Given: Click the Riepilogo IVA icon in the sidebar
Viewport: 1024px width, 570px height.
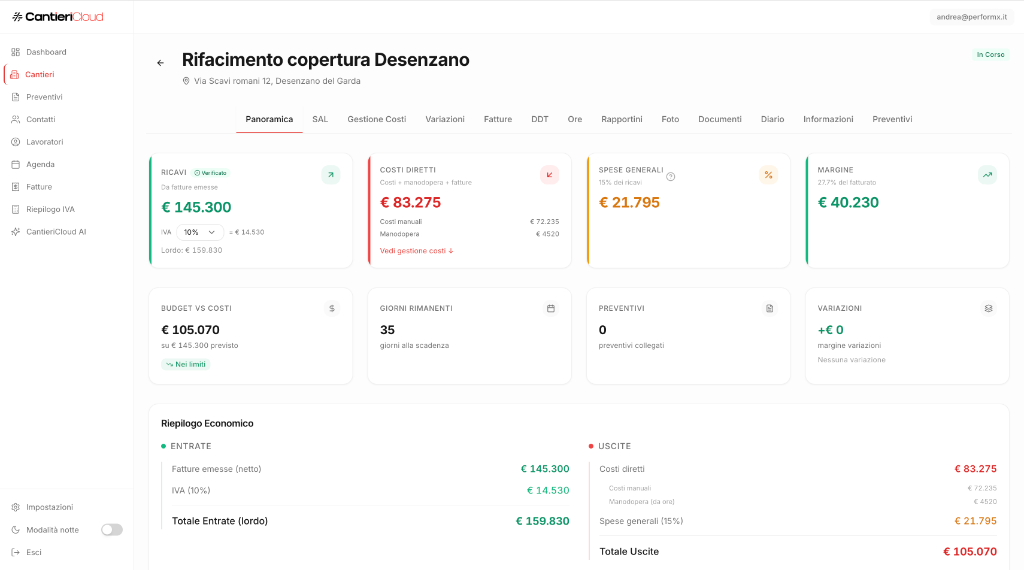Looking at the screenshot, I should (16, 210).
